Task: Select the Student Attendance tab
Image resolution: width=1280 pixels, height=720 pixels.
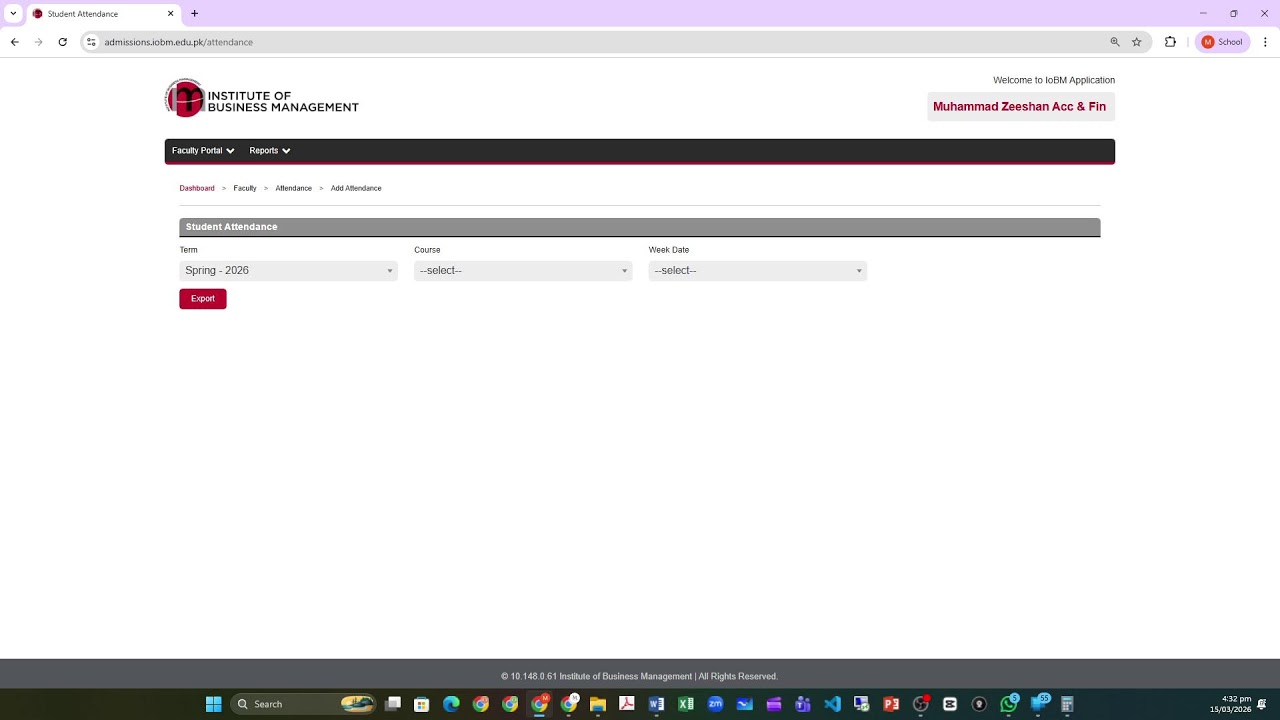Action: [103, 14]
